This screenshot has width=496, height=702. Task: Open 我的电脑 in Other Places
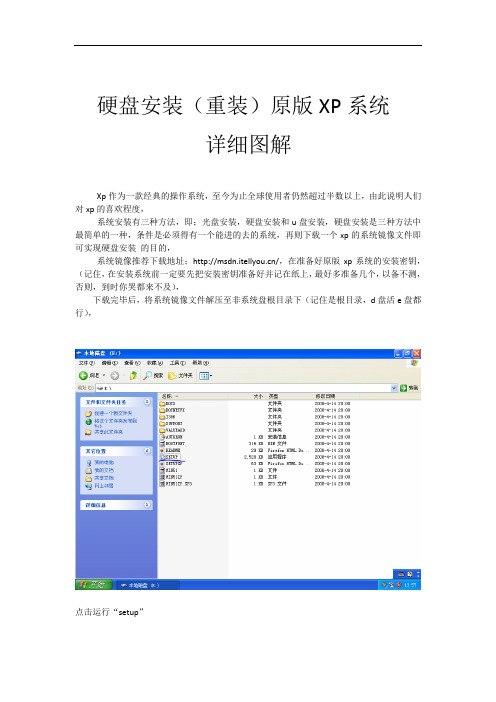104,462
